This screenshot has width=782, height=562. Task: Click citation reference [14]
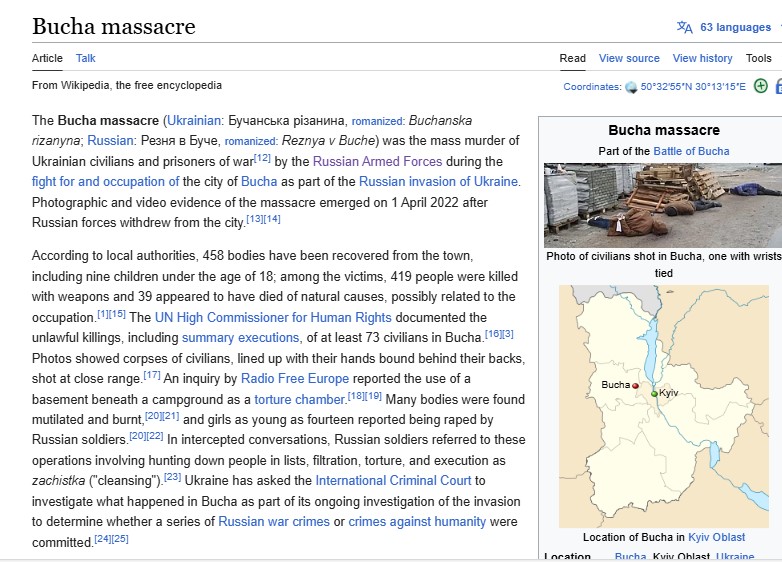pyautogui.click(x=272, y=219)
